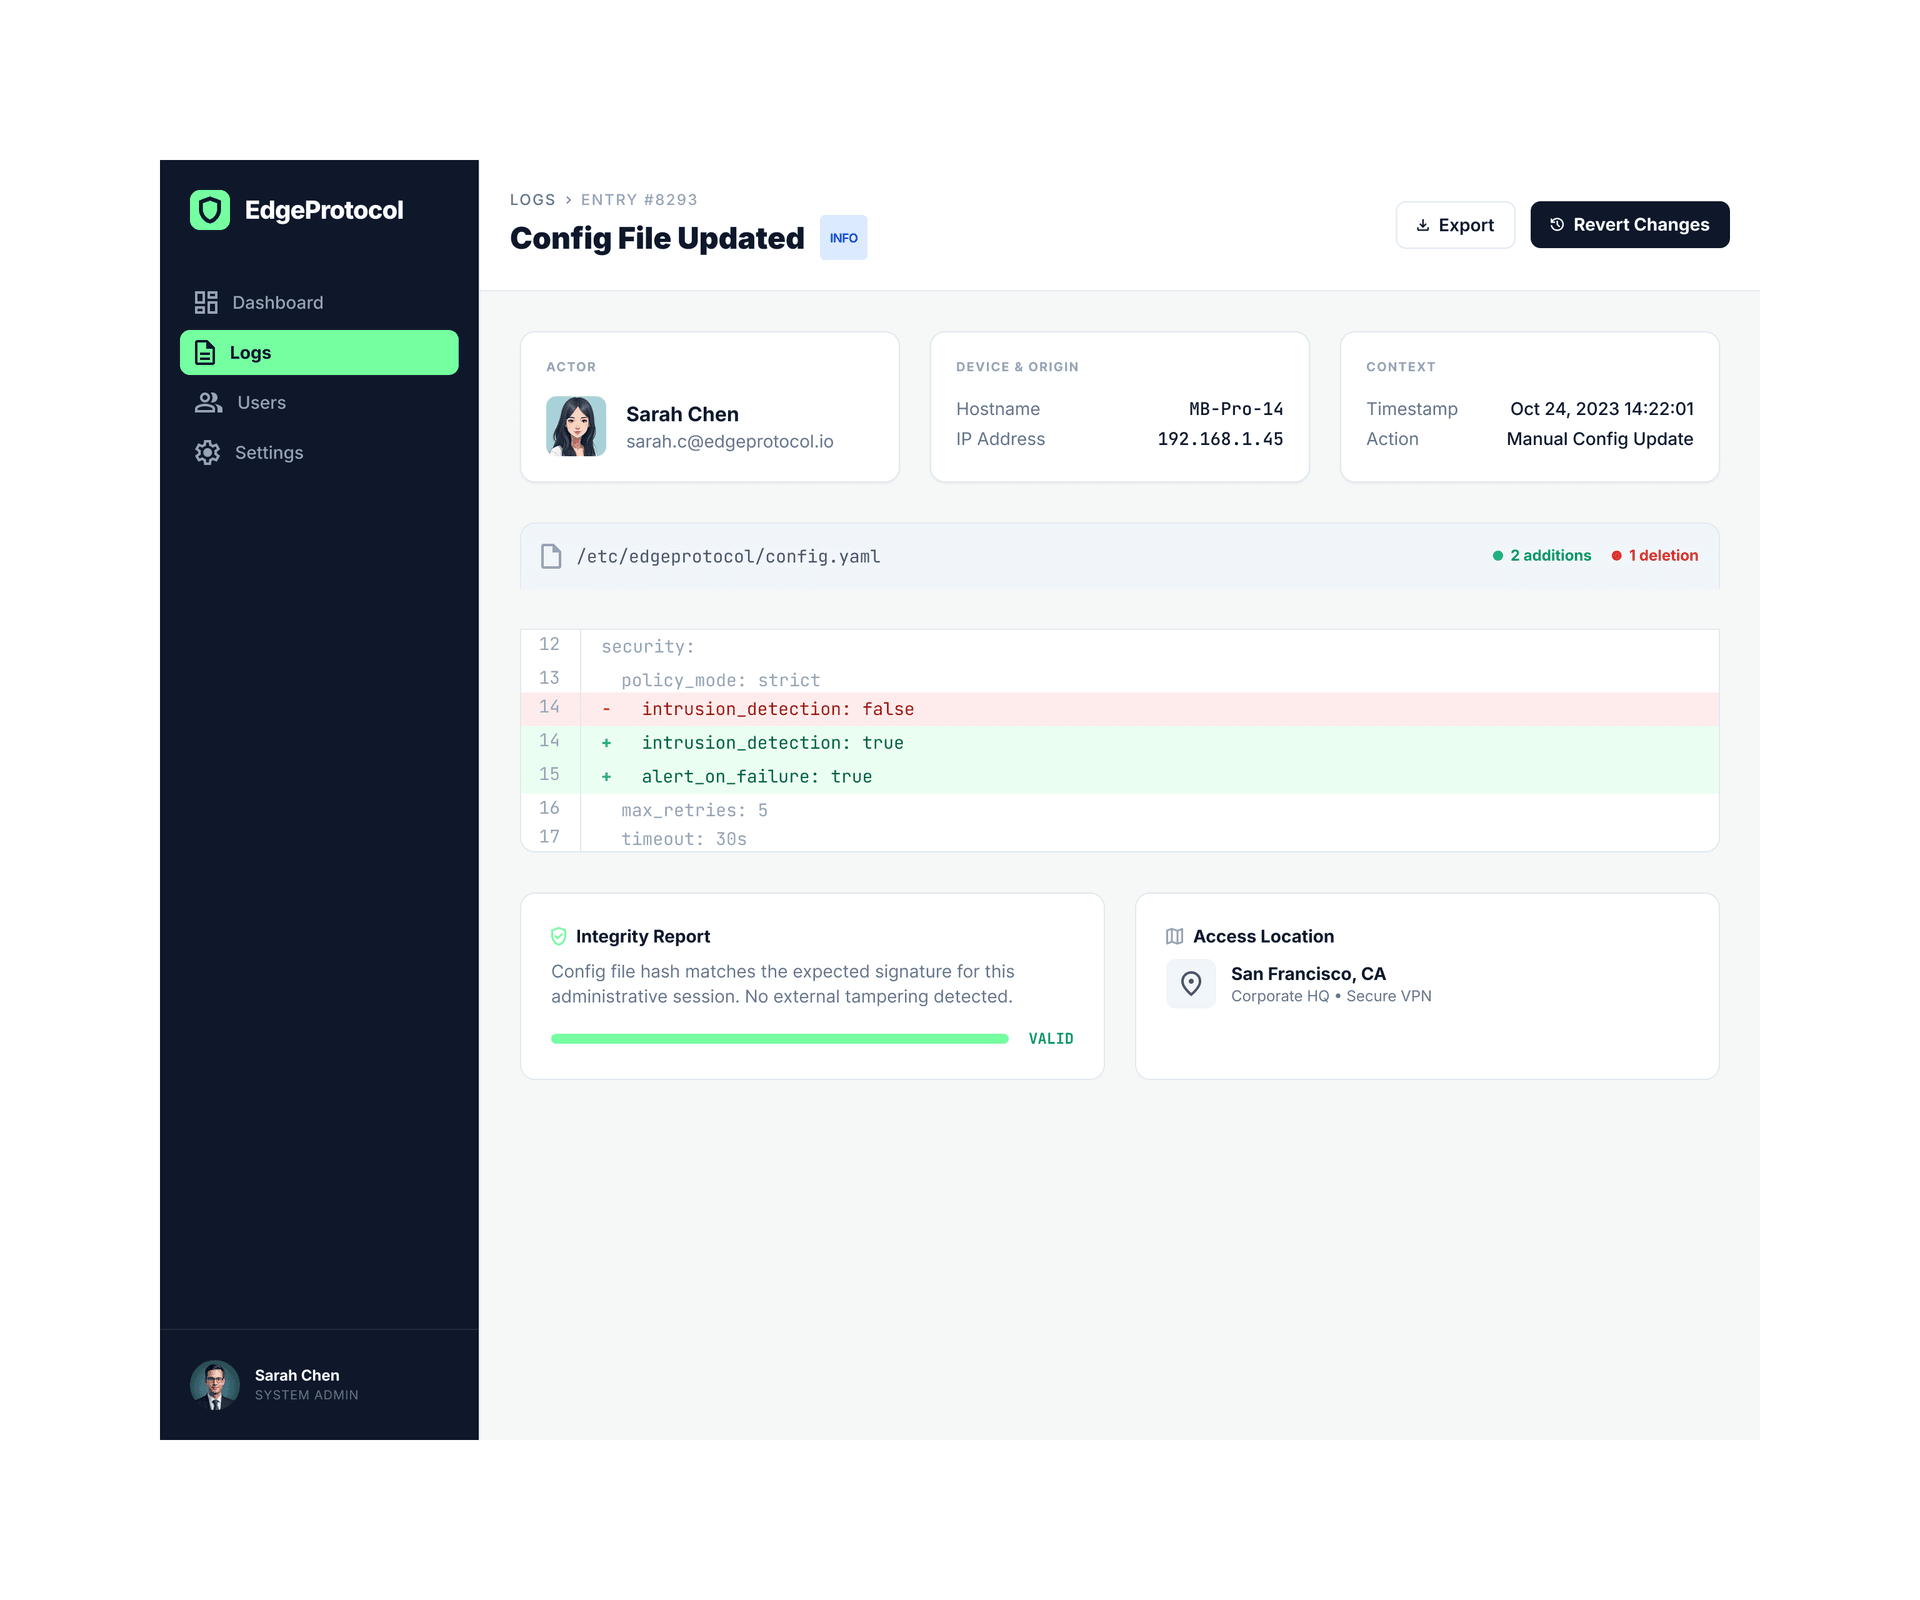Select the Logs menu entry
Viewport: 1920px width, 1600px height.
(x=251, y=352)
